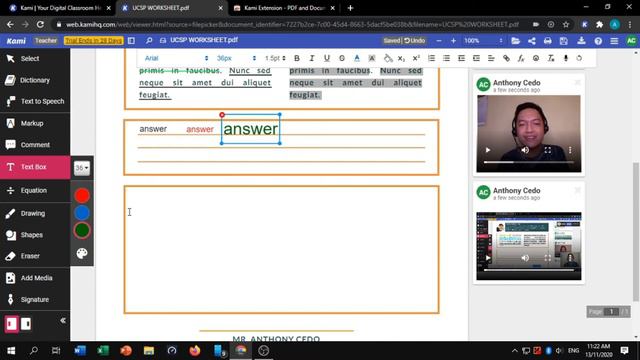Open text box size 36 dropdown in sidebar
The width and height of the screenshot is (640, 360).
pyautogui.click(x=82, y=168)
